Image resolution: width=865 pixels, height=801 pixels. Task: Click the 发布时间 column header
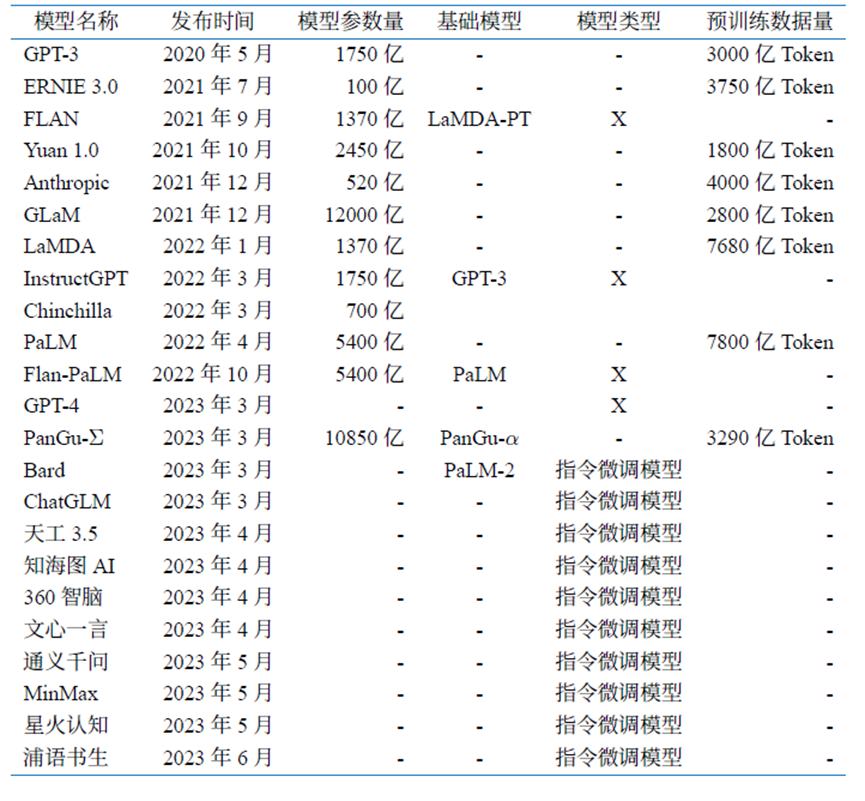click(x=212, y=22)
